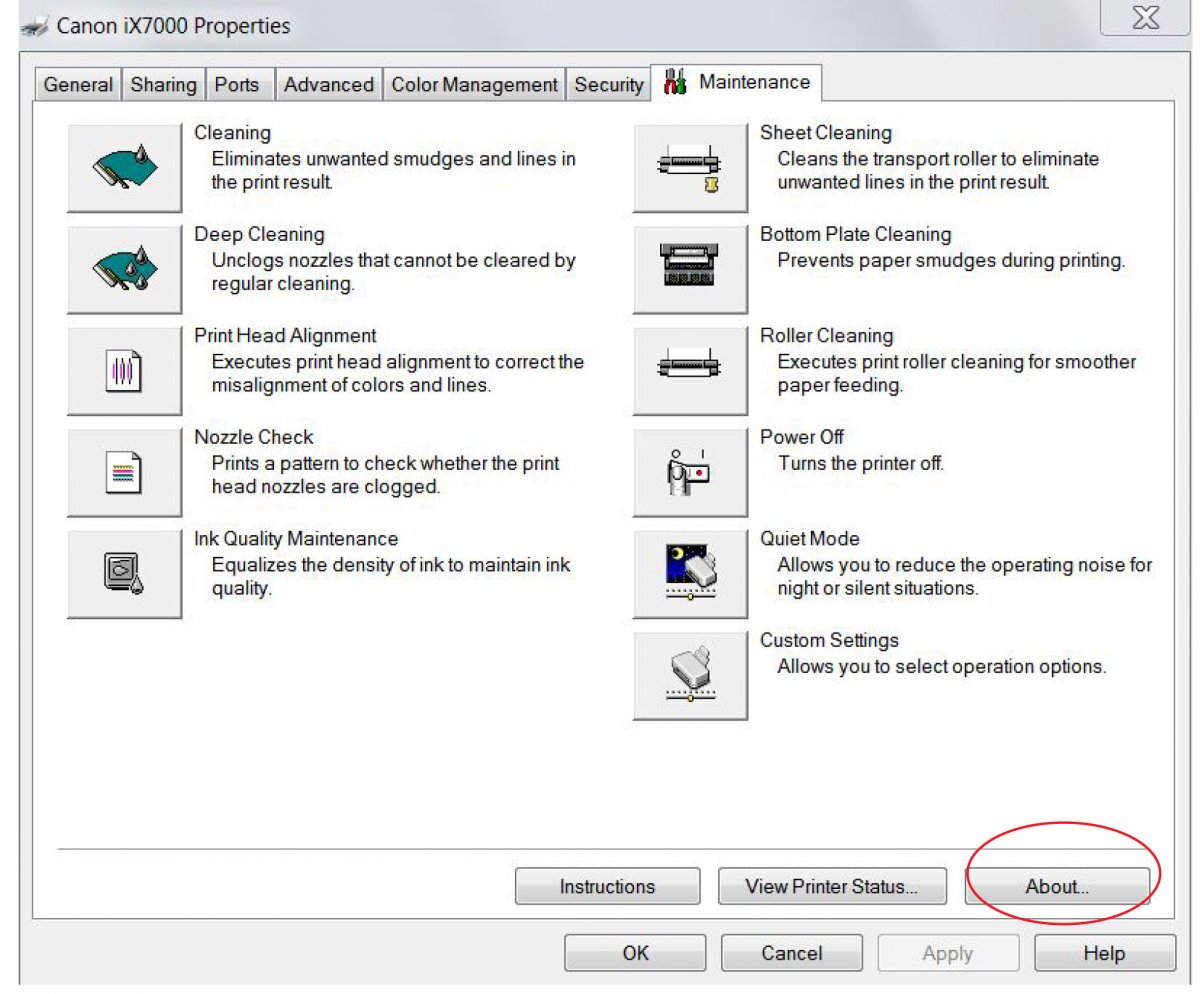Click the printer icon in title bar
This screenshot has width=1200, height=994.
[x=35, y=26]
